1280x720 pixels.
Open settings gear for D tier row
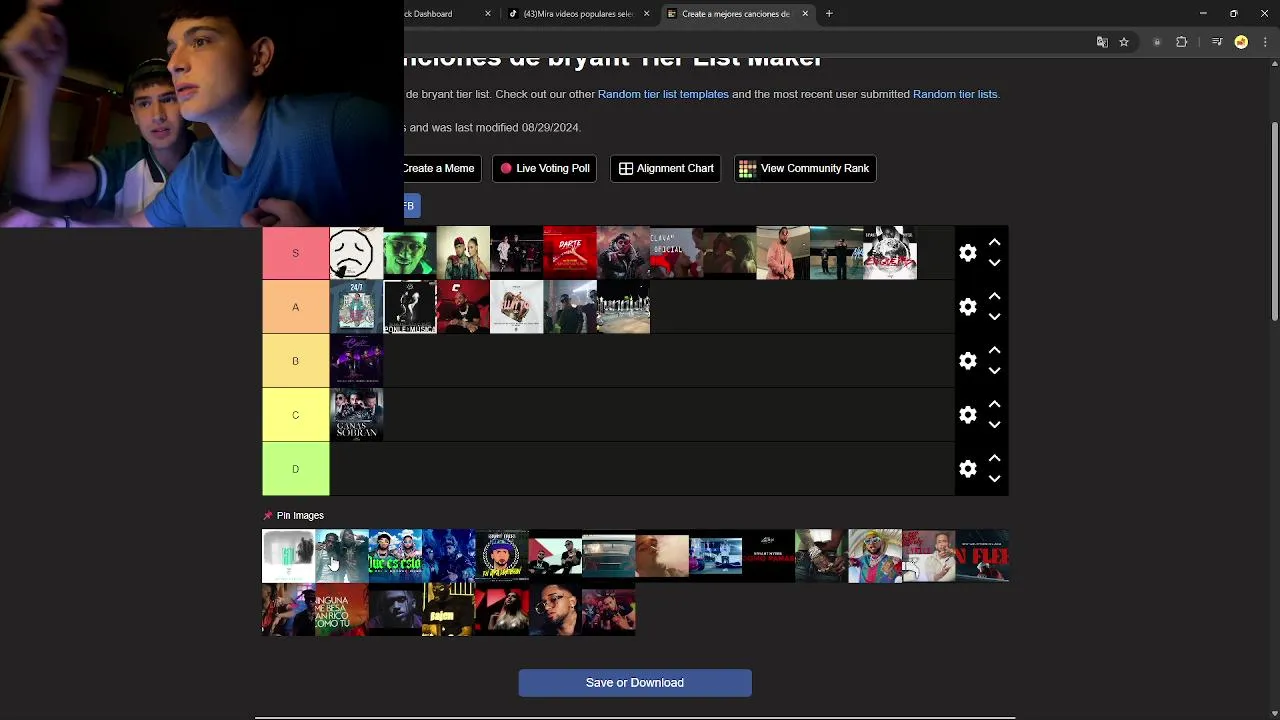[967, 469]
